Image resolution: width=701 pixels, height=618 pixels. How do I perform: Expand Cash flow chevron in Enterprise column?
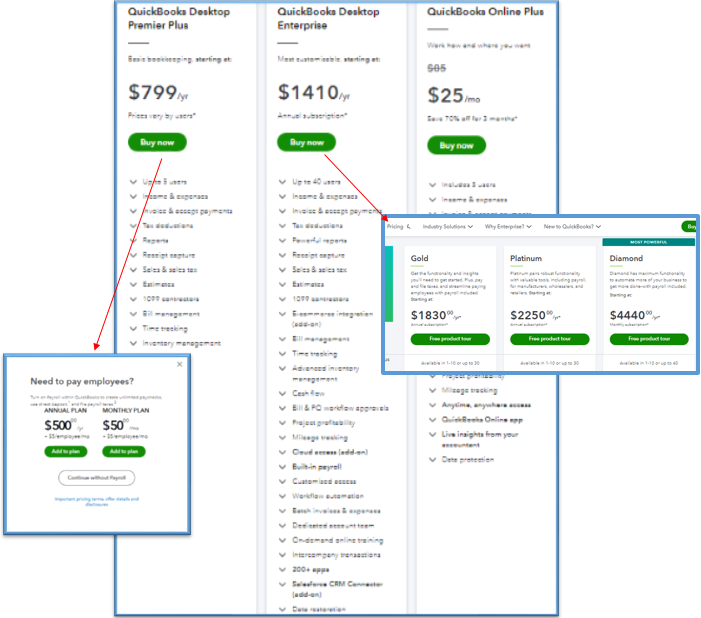click(x=283, y=393)
